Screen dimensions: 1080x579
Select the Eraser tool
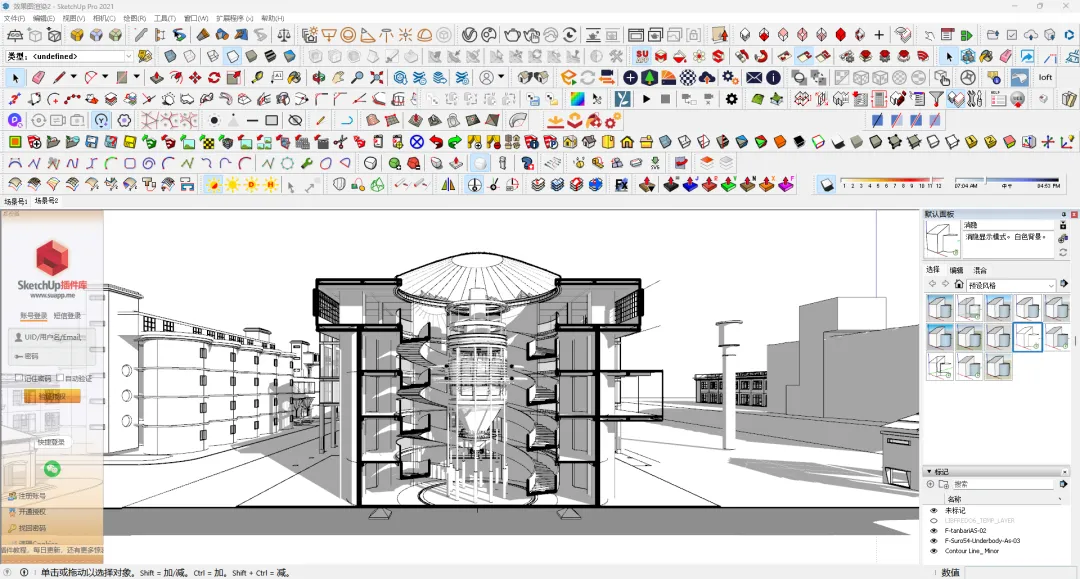[x=38, y=78]
